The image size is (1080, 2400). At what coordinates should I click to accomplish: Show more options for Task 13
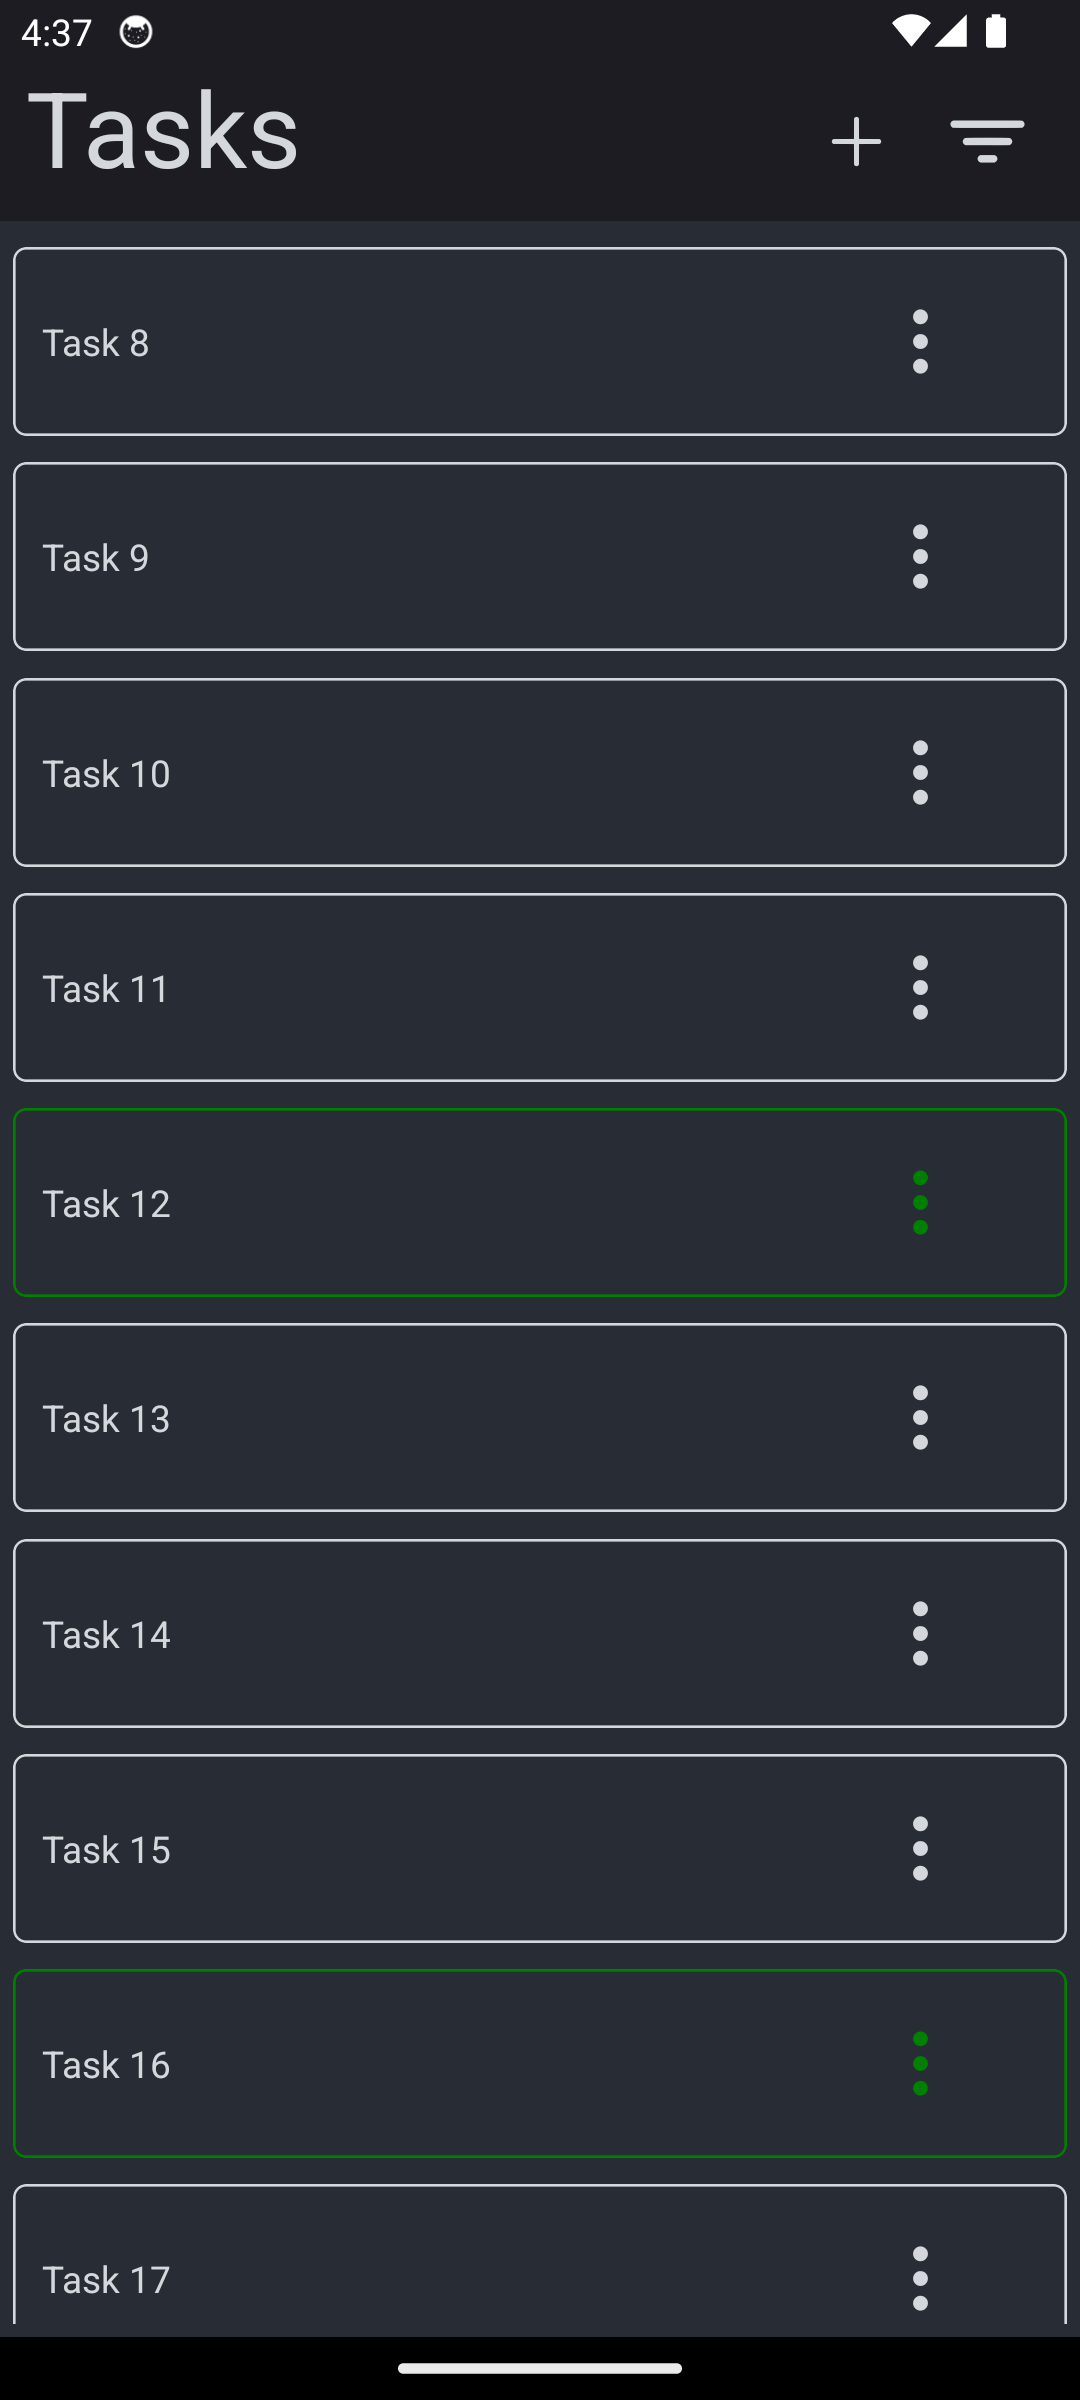coord(920,1418)
